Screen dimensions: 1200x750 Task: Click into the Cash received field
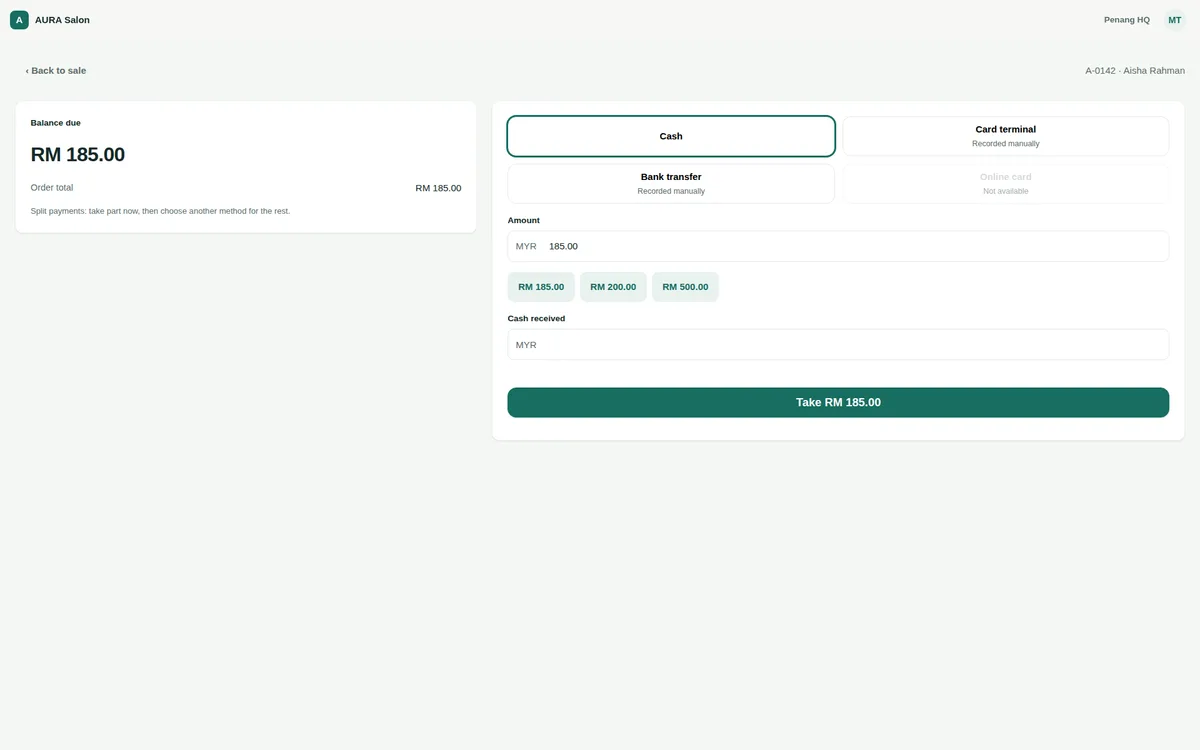pos(838,345)
